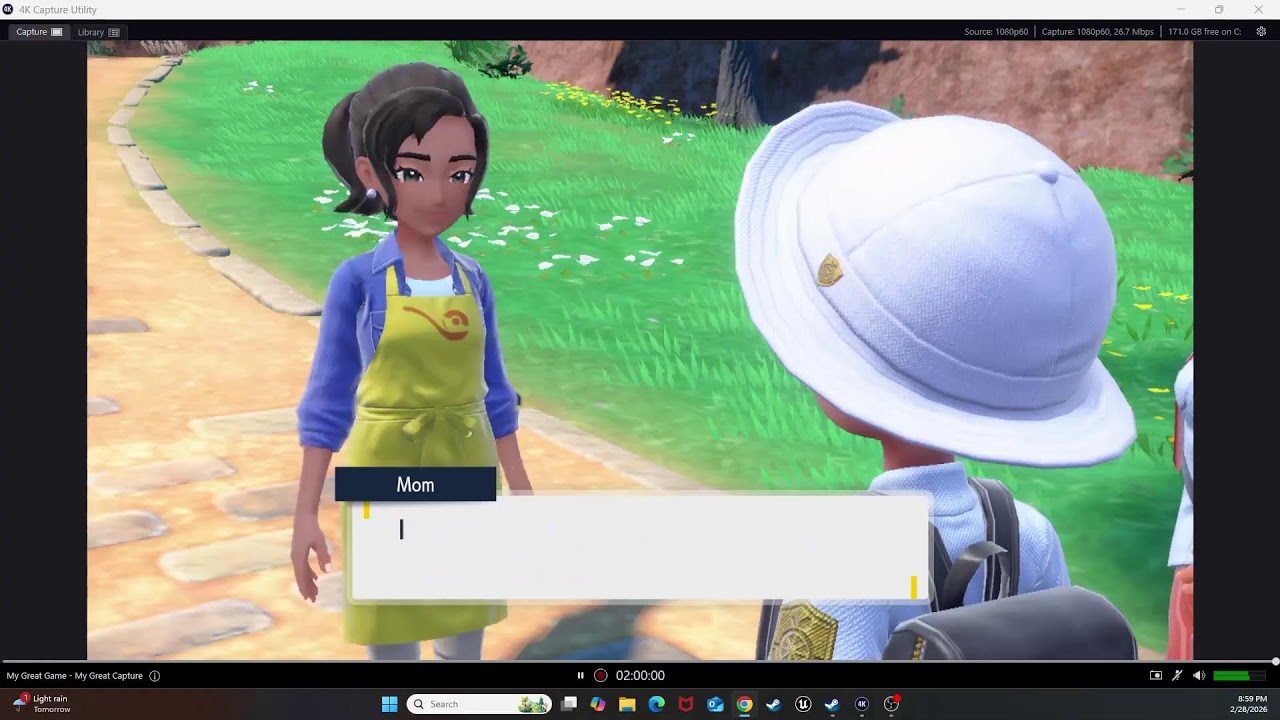
Task: Toggle the muted microphone icon
Action: (x=1178, y=676)
